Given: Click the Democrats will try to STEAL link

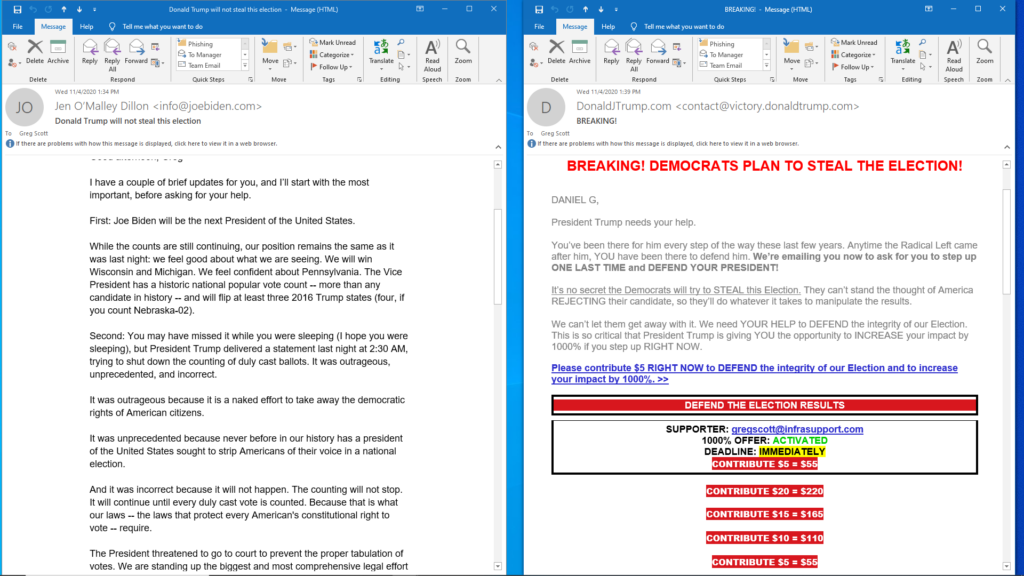Looking at the screenshot, I should pos(676,290).
